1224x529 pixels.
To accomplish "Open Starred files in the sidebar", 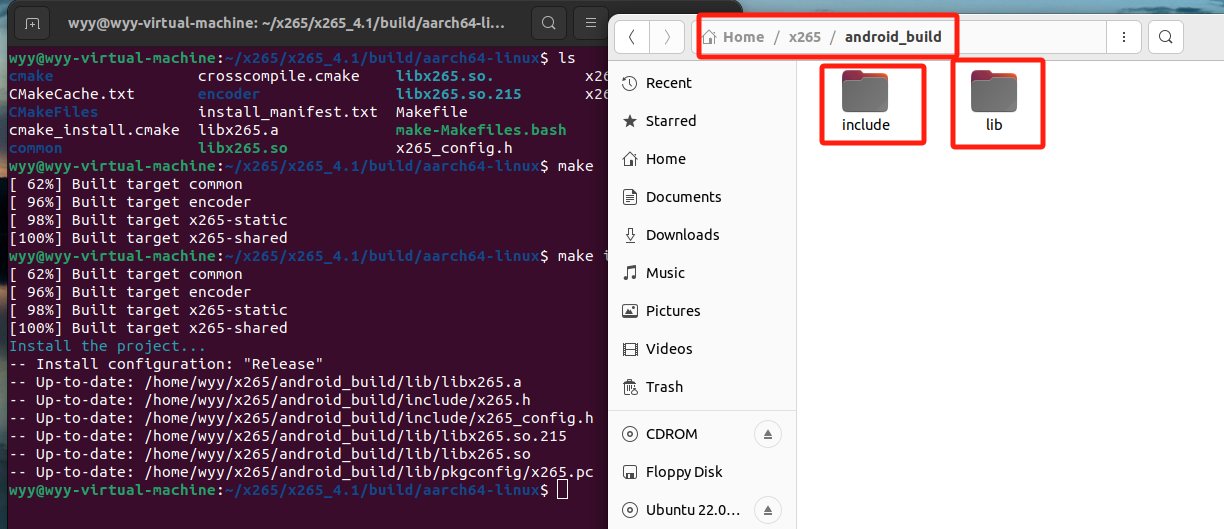I will click(x=670, y=121).
